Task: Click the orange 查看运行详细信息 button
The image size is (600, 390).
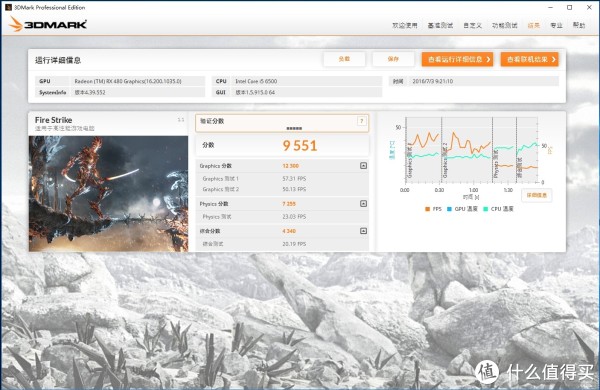Action: (x=457, y=59)
